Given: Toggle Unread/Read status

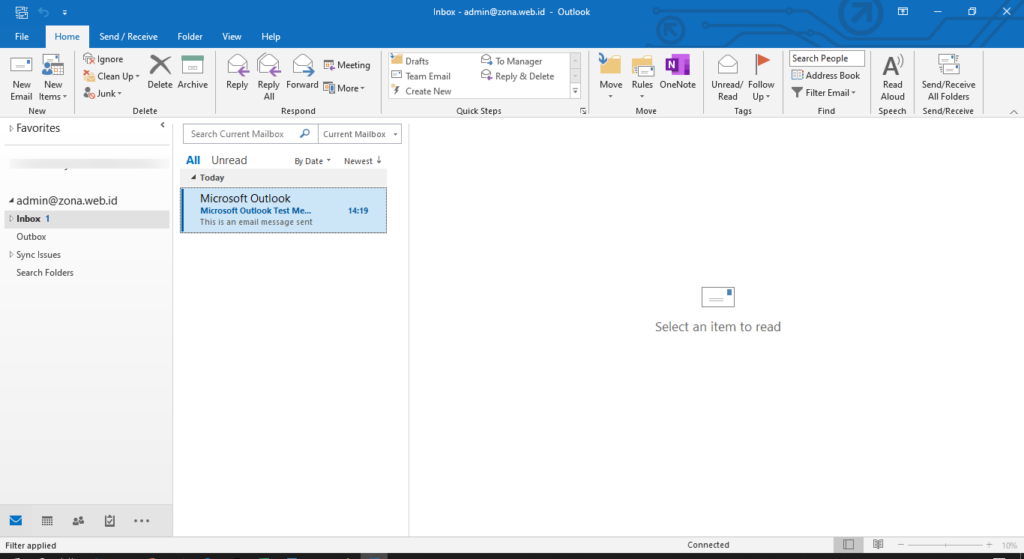Looking at the screenshot, I should tap(727, 78).
